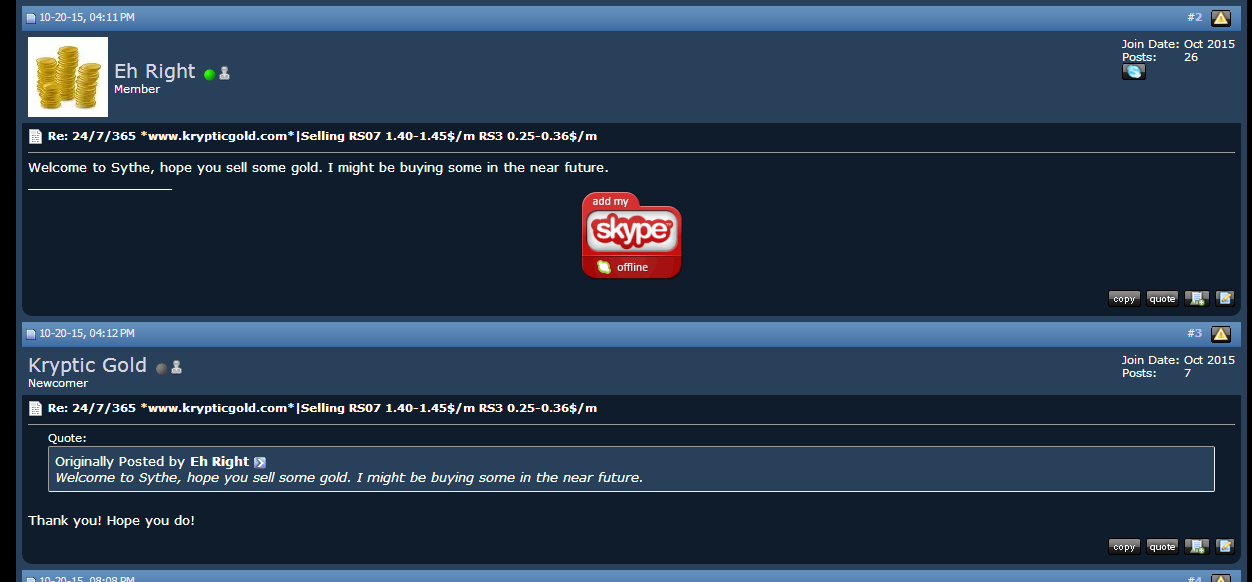Open the Kryptic Gold username menu

click(x=88, y=365)
